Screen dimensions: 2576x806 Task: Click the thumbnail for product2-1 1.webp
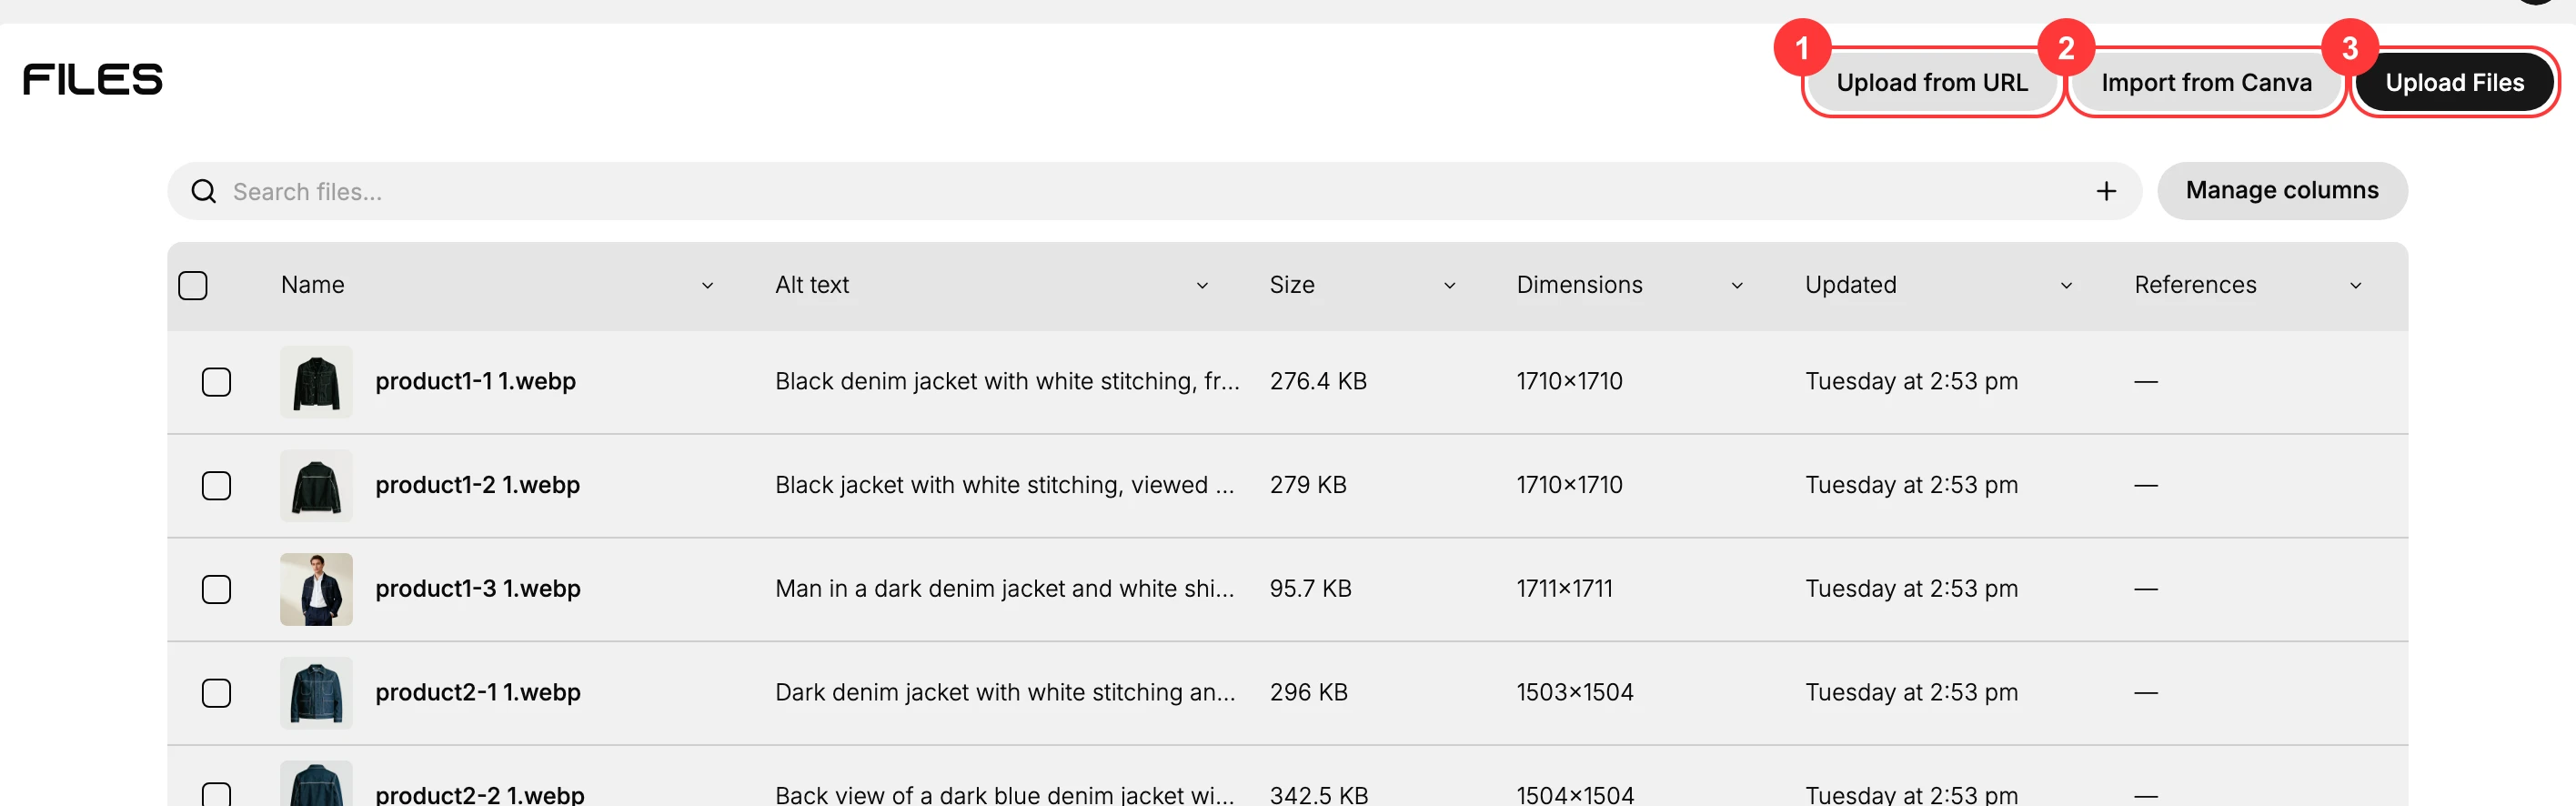(316, 693)
